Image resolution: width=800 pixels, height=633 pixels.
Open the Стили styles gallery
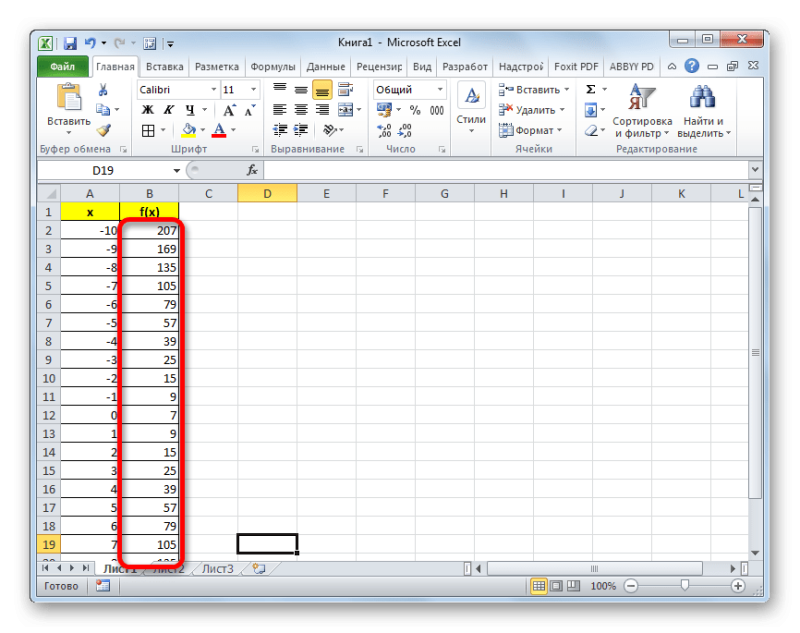click(x=471, y=109)
